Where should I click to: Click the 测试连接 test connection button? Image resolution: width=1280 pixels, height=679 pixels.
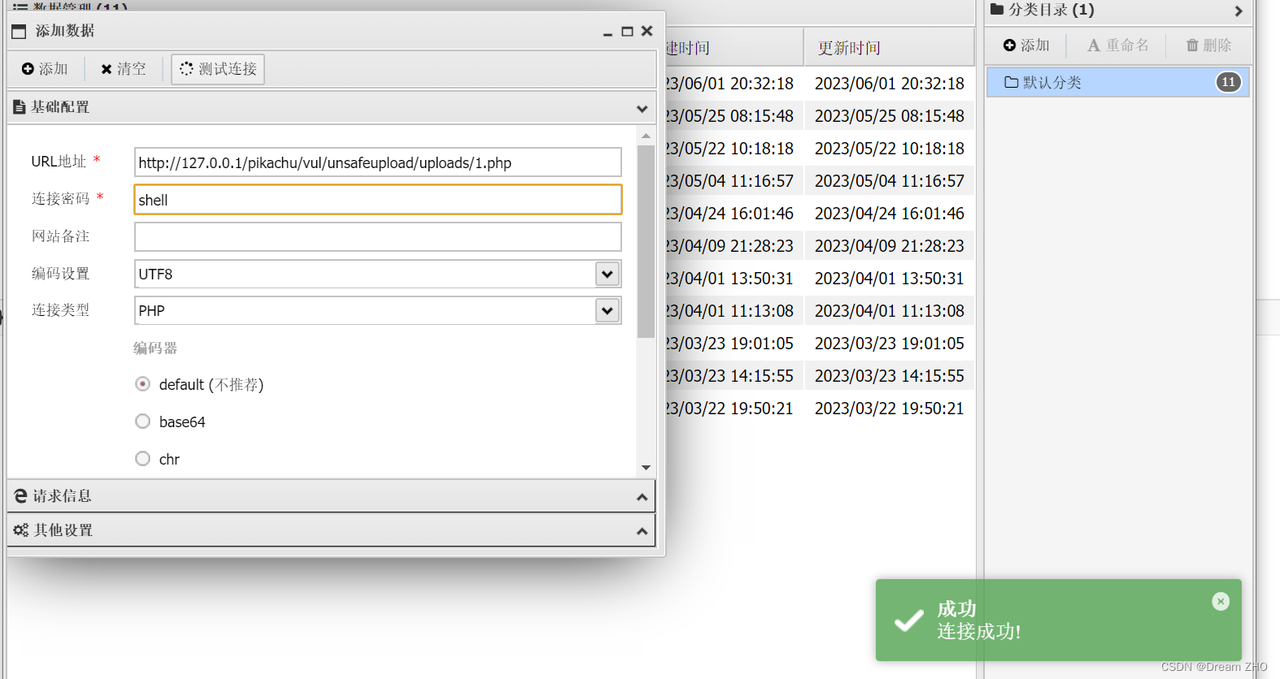[218, 69]
